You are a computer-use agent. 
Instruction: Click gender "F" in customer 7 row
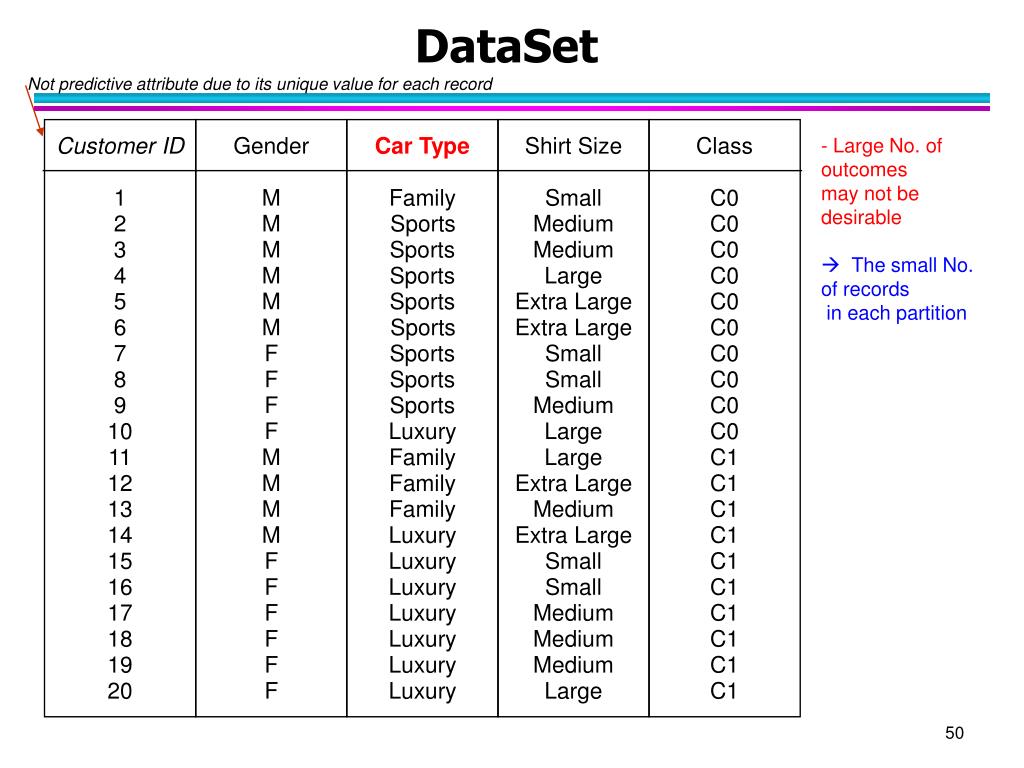click(271, 353)
